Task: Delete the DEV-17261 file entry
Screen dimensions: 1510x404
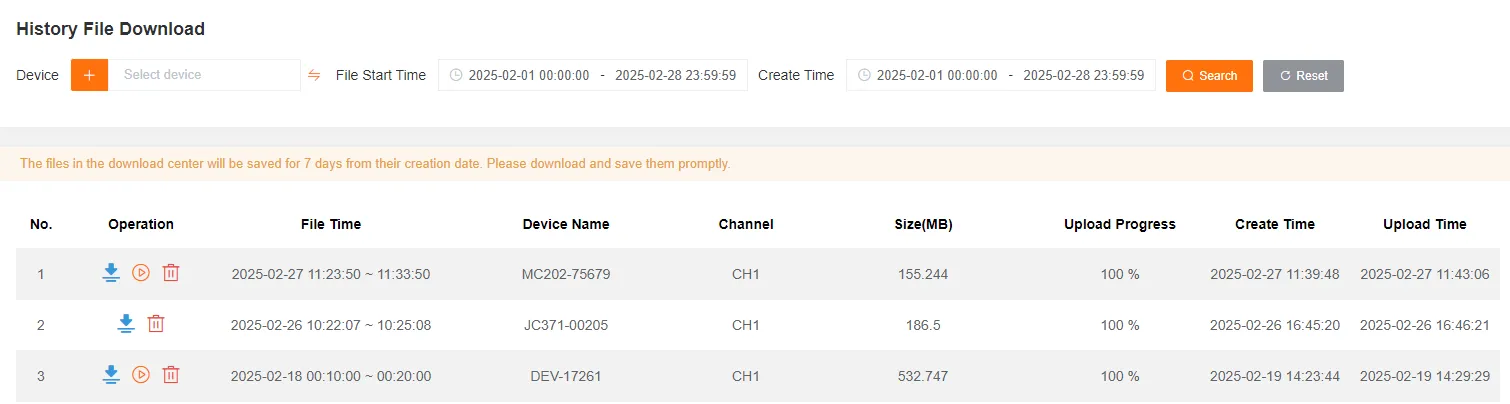Action: [x=171, y=375]
